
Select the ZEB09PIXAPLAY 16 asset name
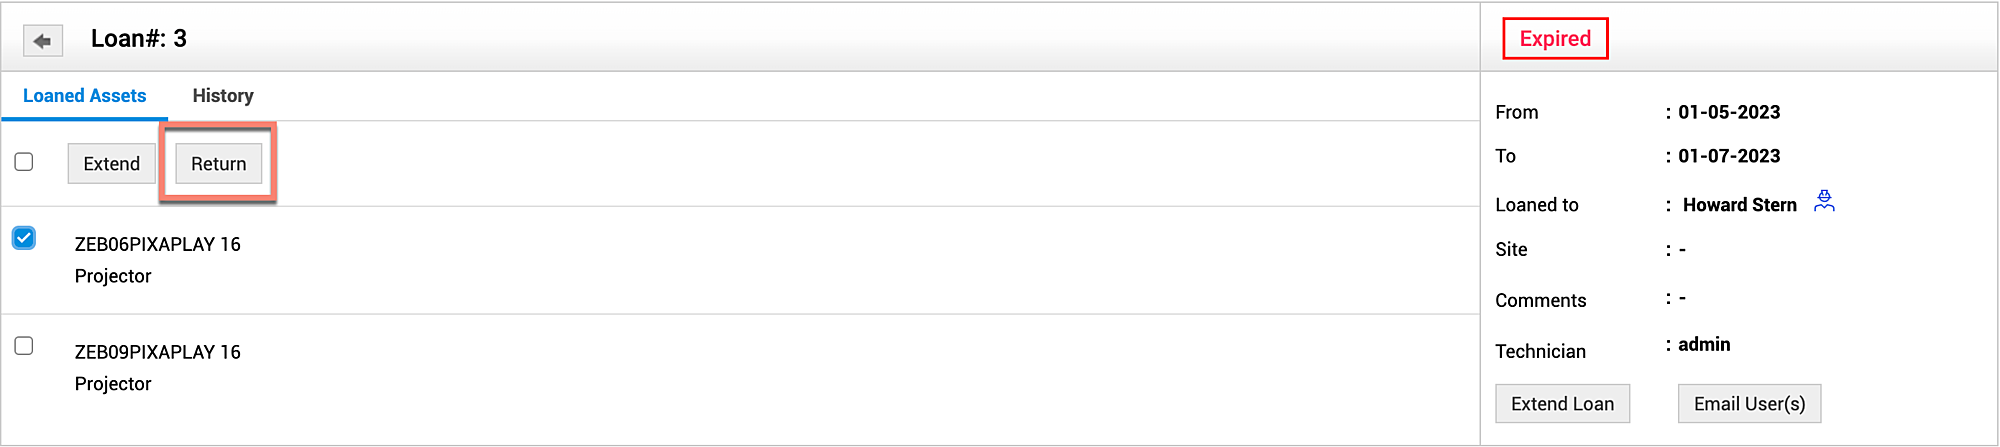point(158,352)
